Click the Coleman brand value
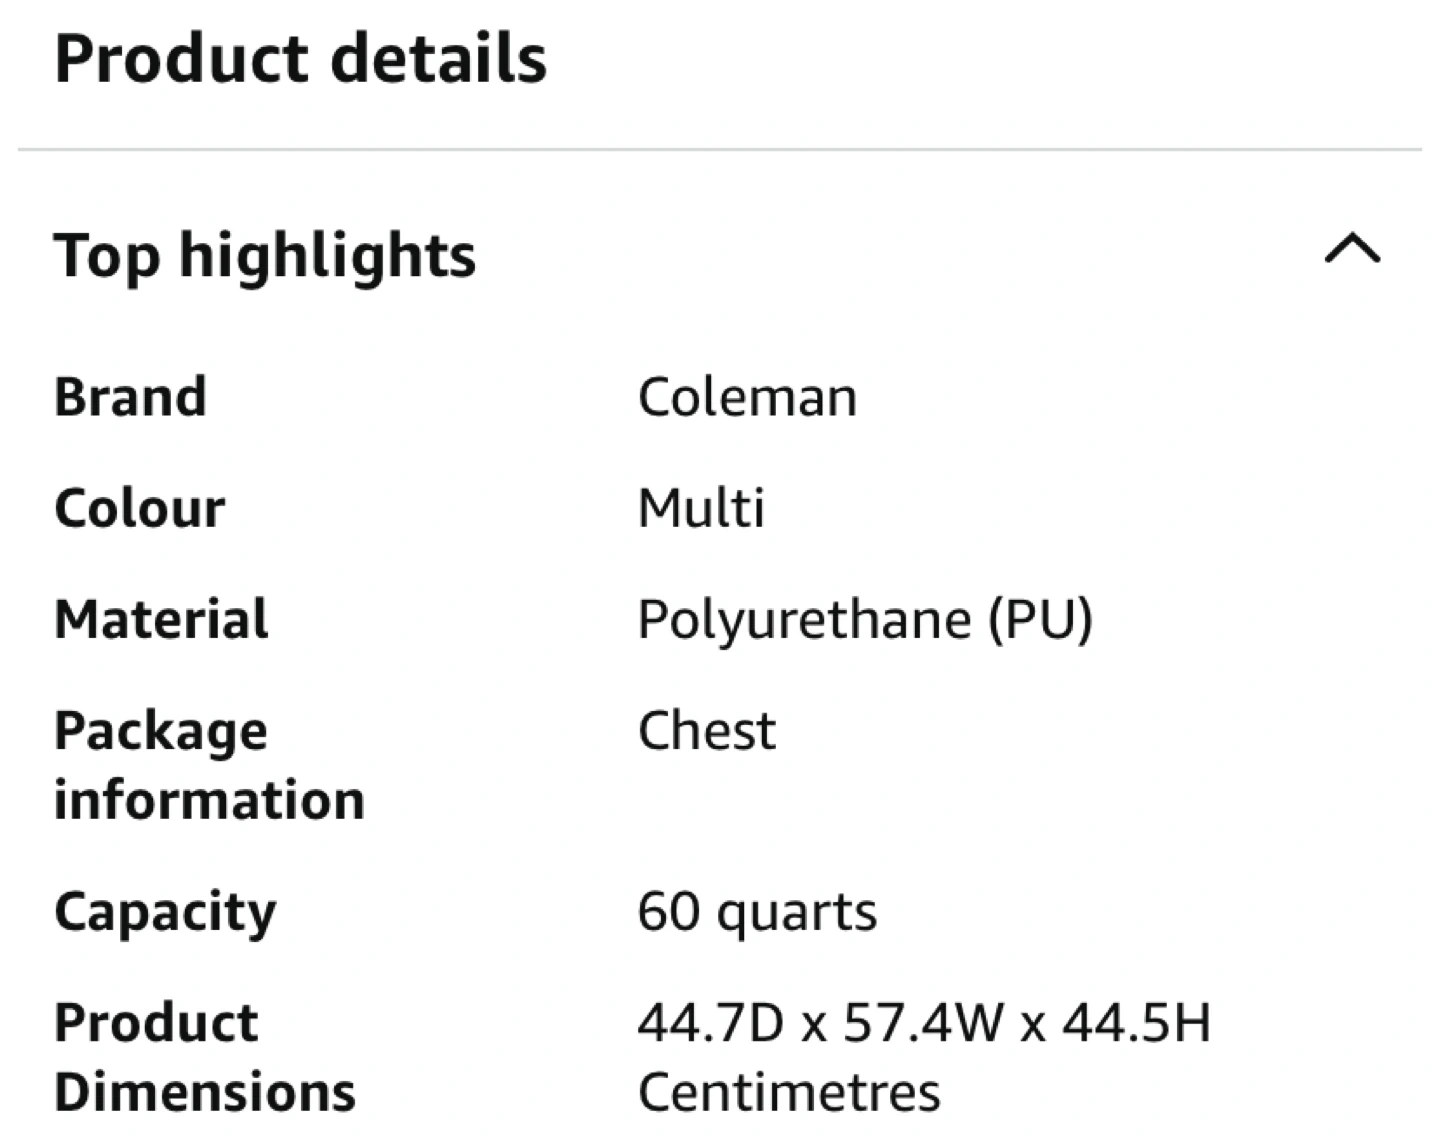The image size is (1440, 1142). pyautogui.click(x=747, y=397)
